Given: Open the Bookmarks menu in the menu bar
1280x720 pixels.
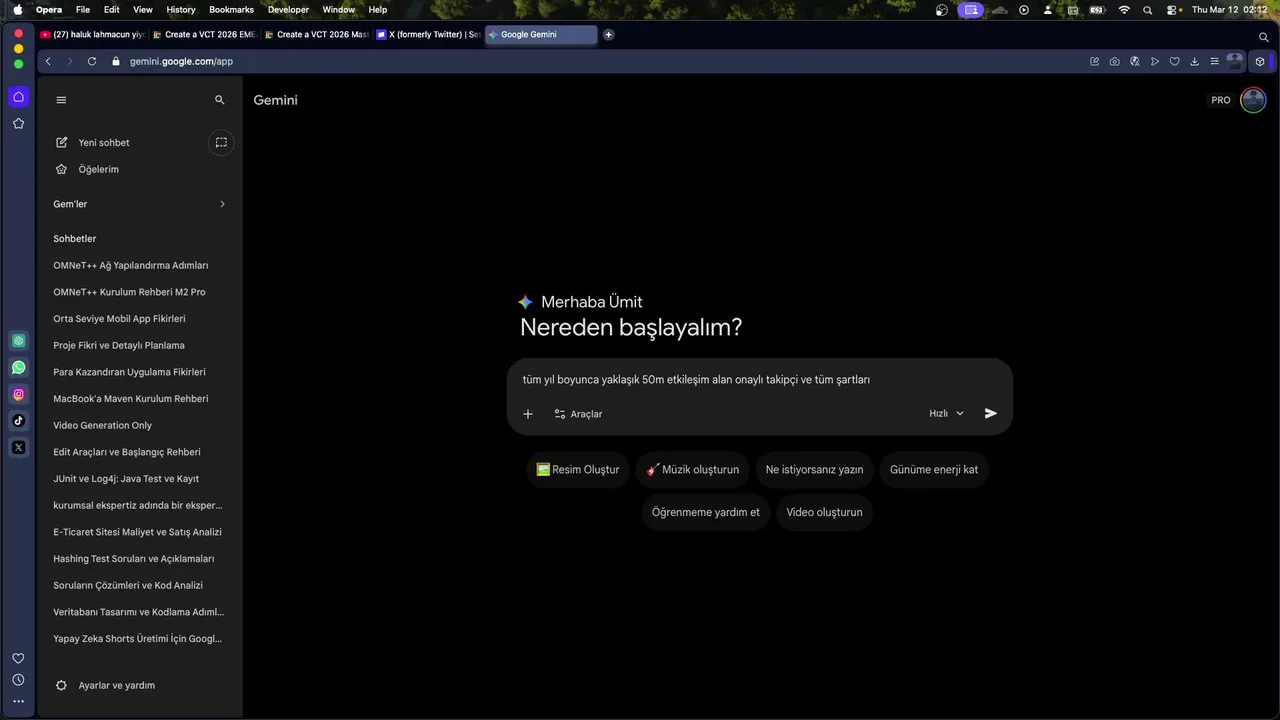Looking at the screenshot, I should (x=231, y=9).
